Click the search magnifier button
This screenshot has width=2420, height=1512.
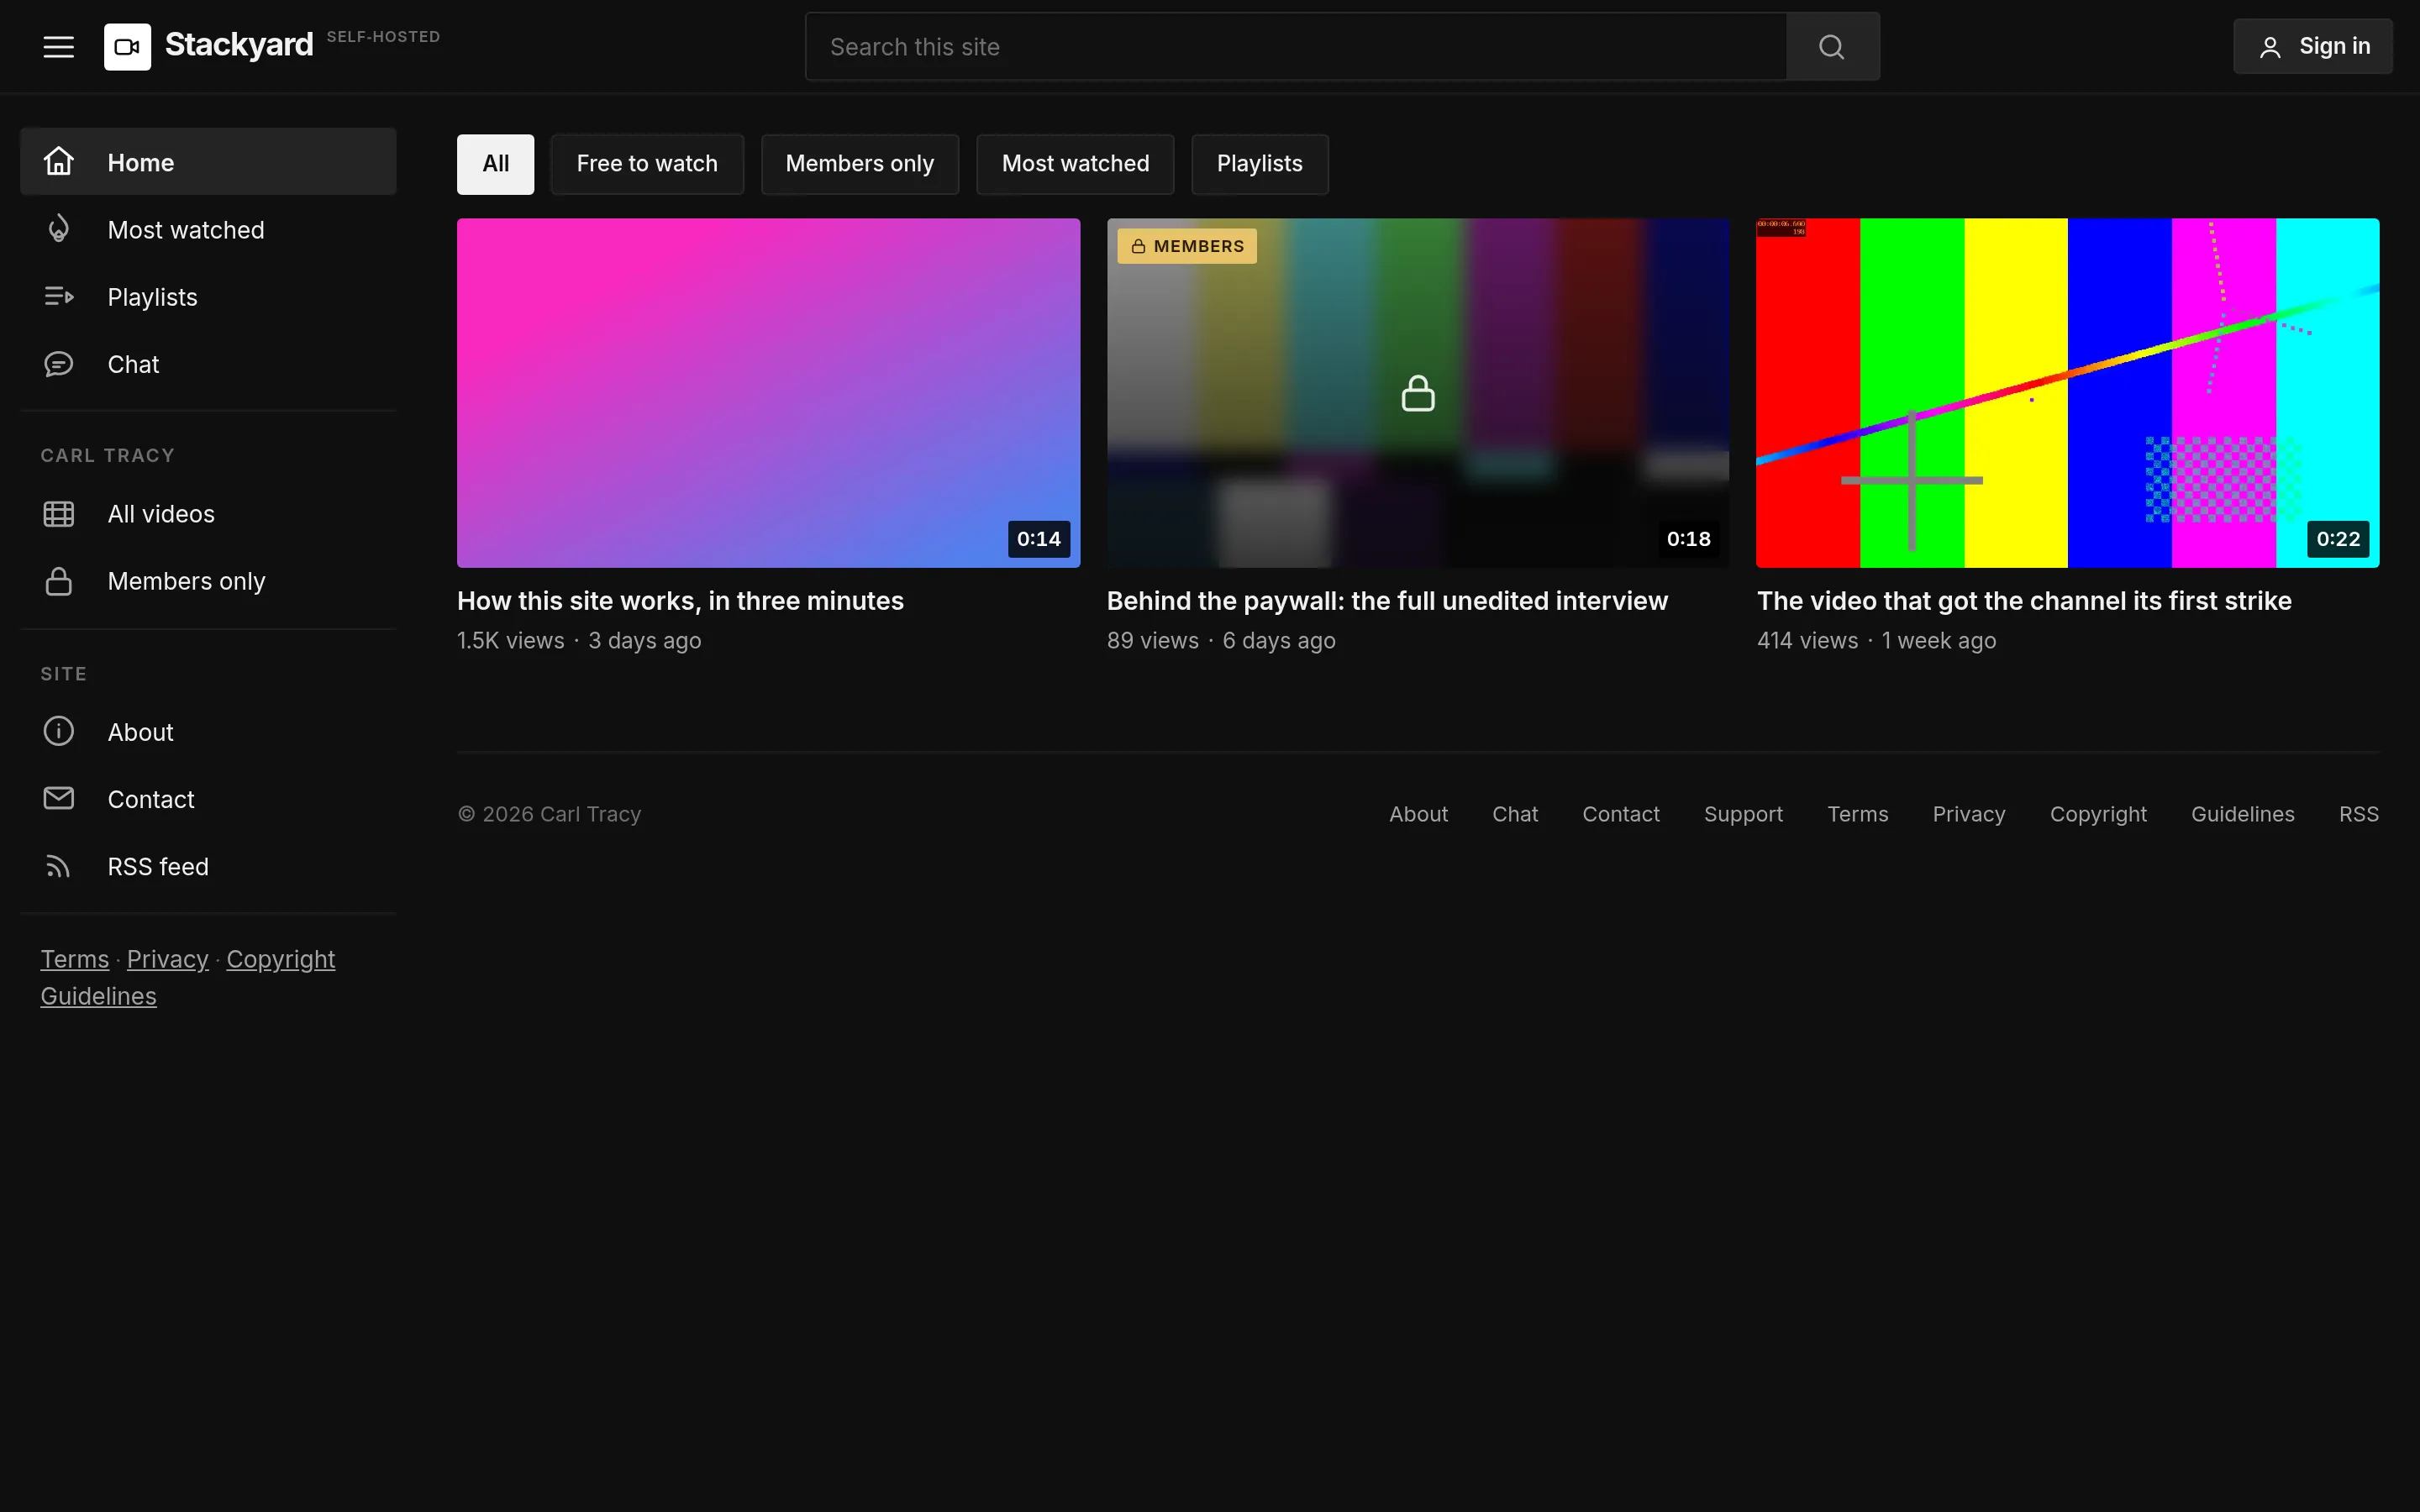pyautogui.click(x=1832, y=47)
